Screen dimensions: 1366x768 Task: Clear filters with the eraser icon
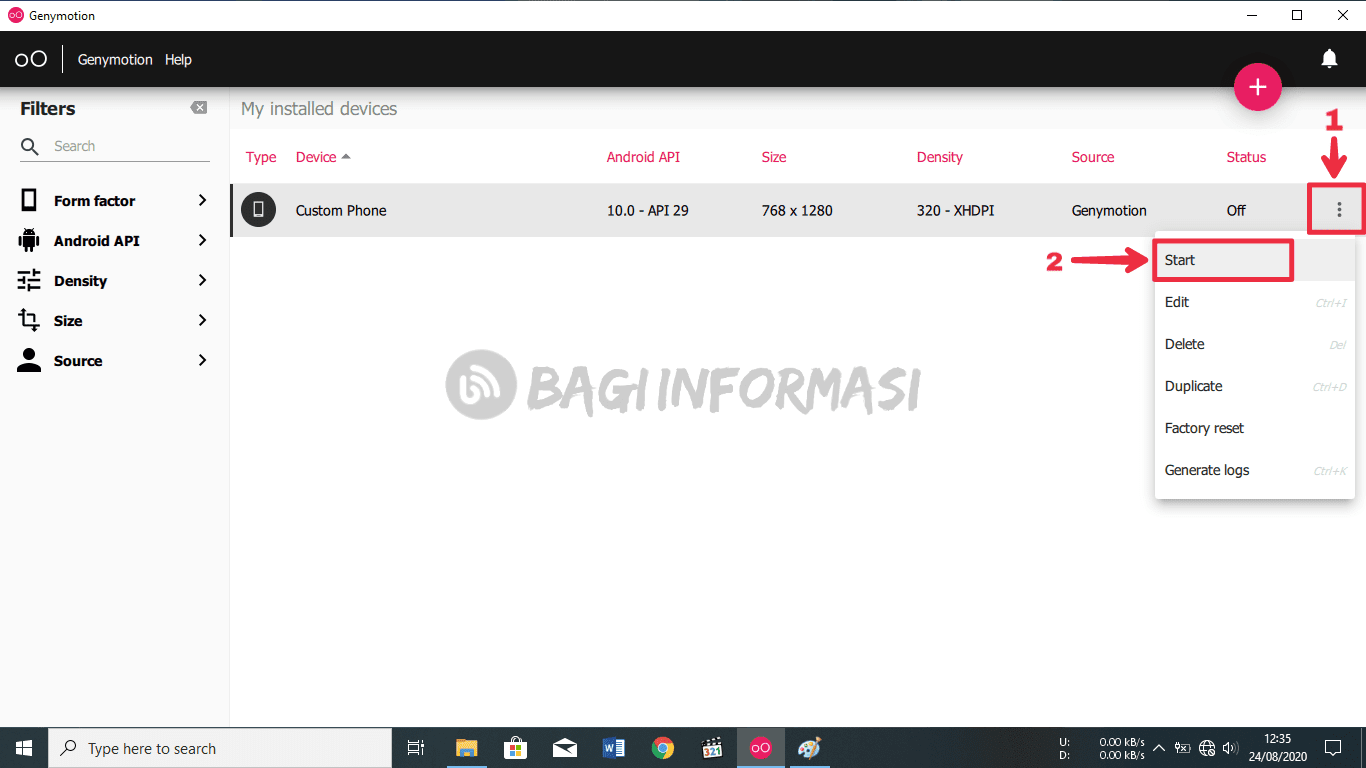coord(199,108)
